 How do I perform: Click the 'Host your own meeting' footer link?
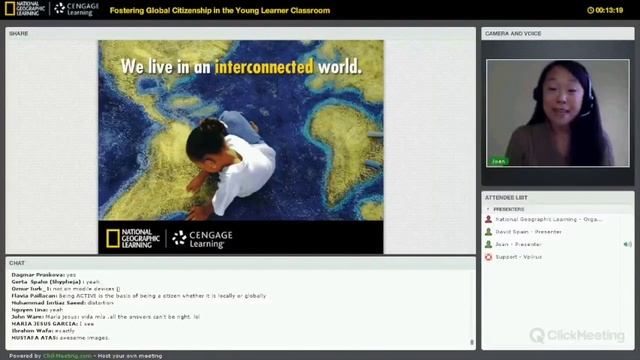click(x=130, y=356)
